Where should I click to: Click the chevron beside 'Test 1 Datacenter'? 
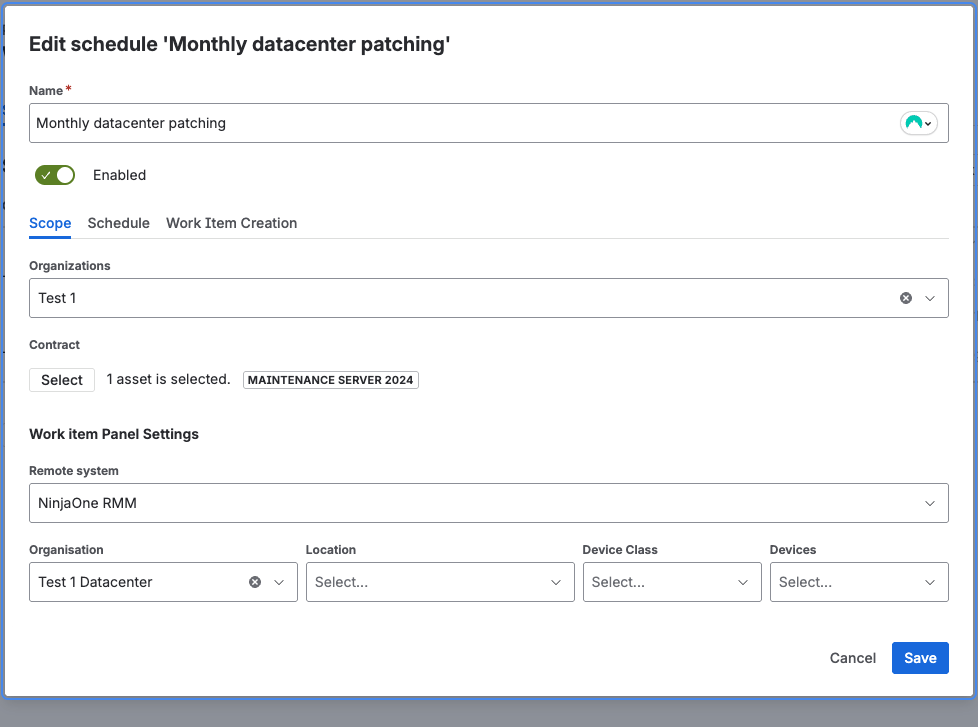(279, 582)
